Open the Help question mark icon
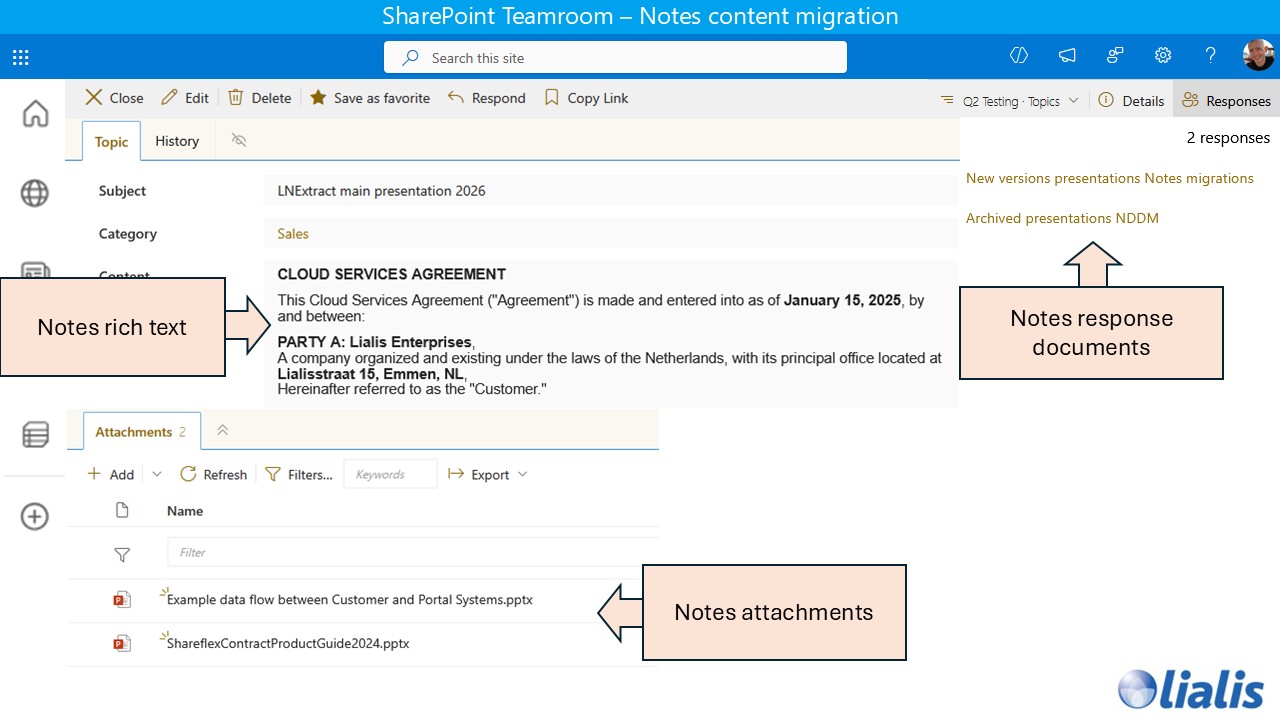The image size is (1280, 720). point(1210,56)
